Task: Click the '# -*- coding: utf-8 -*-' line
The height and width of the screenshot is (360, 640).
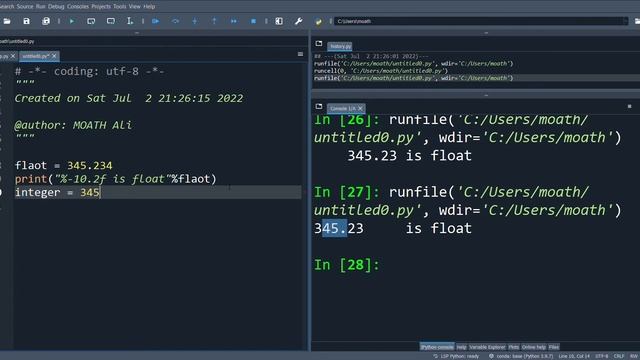Action: [89, 71]
